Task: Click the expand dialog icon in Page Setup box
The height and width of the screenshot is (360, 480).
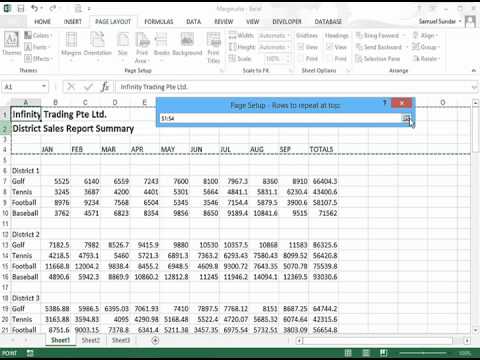Action: click(x=406, y=118)
